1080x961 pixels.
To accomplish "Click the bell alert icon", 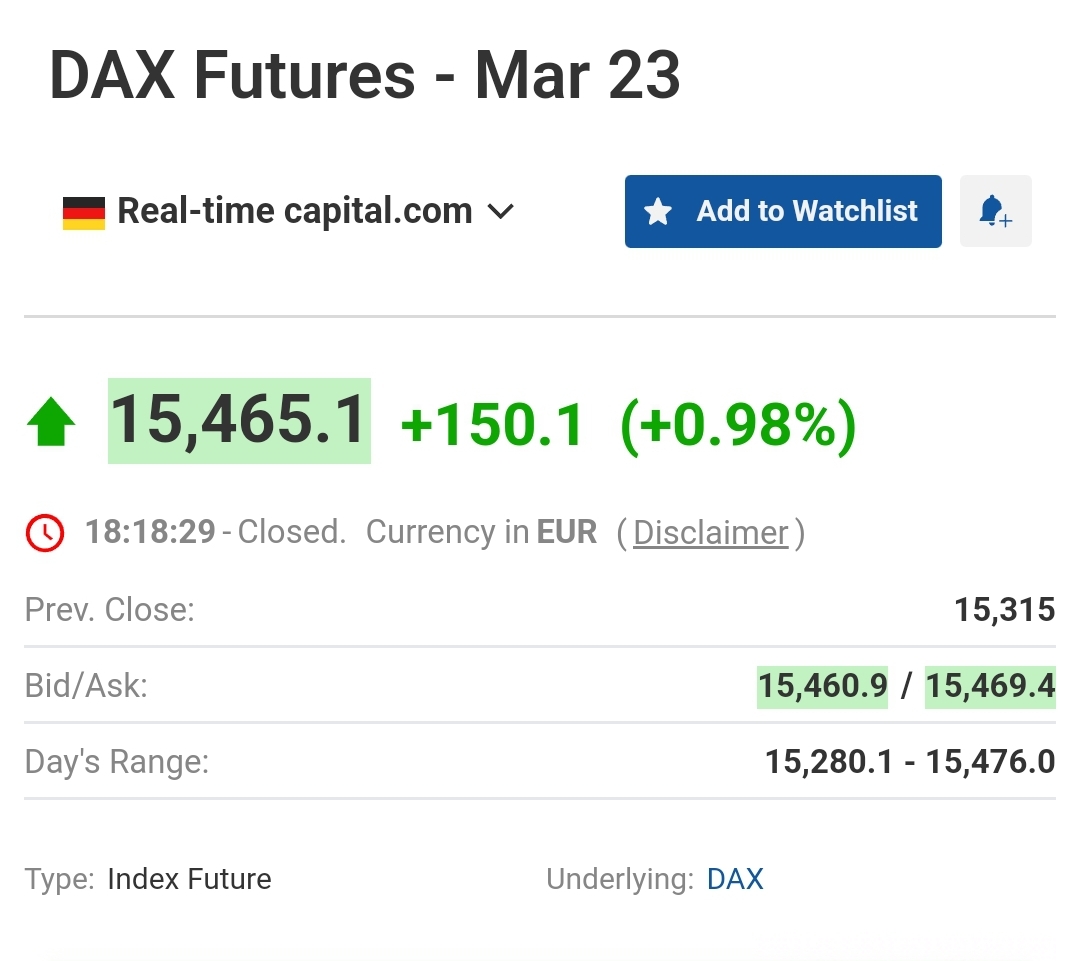I will (995, 211).
